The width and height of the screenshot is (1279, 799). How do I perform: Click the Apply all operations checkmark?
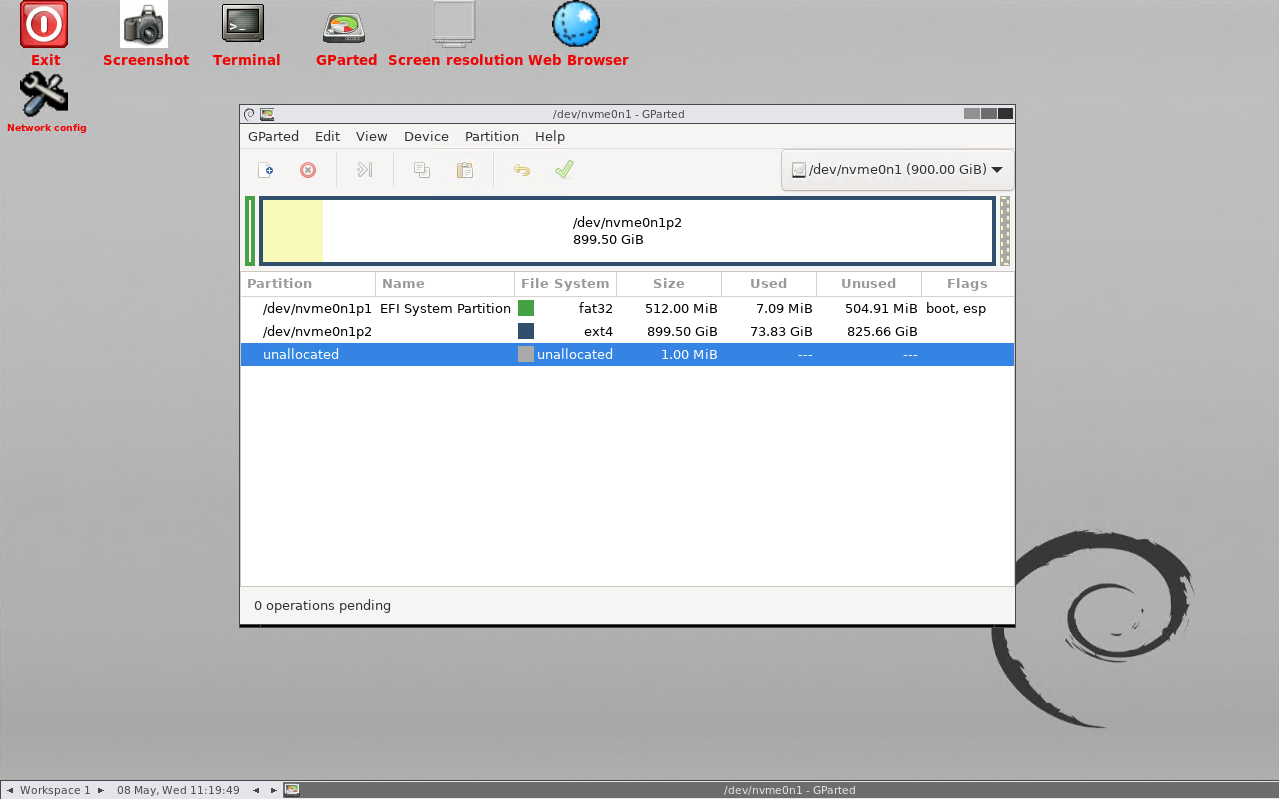pyautogui.click(x=564, y=170)
